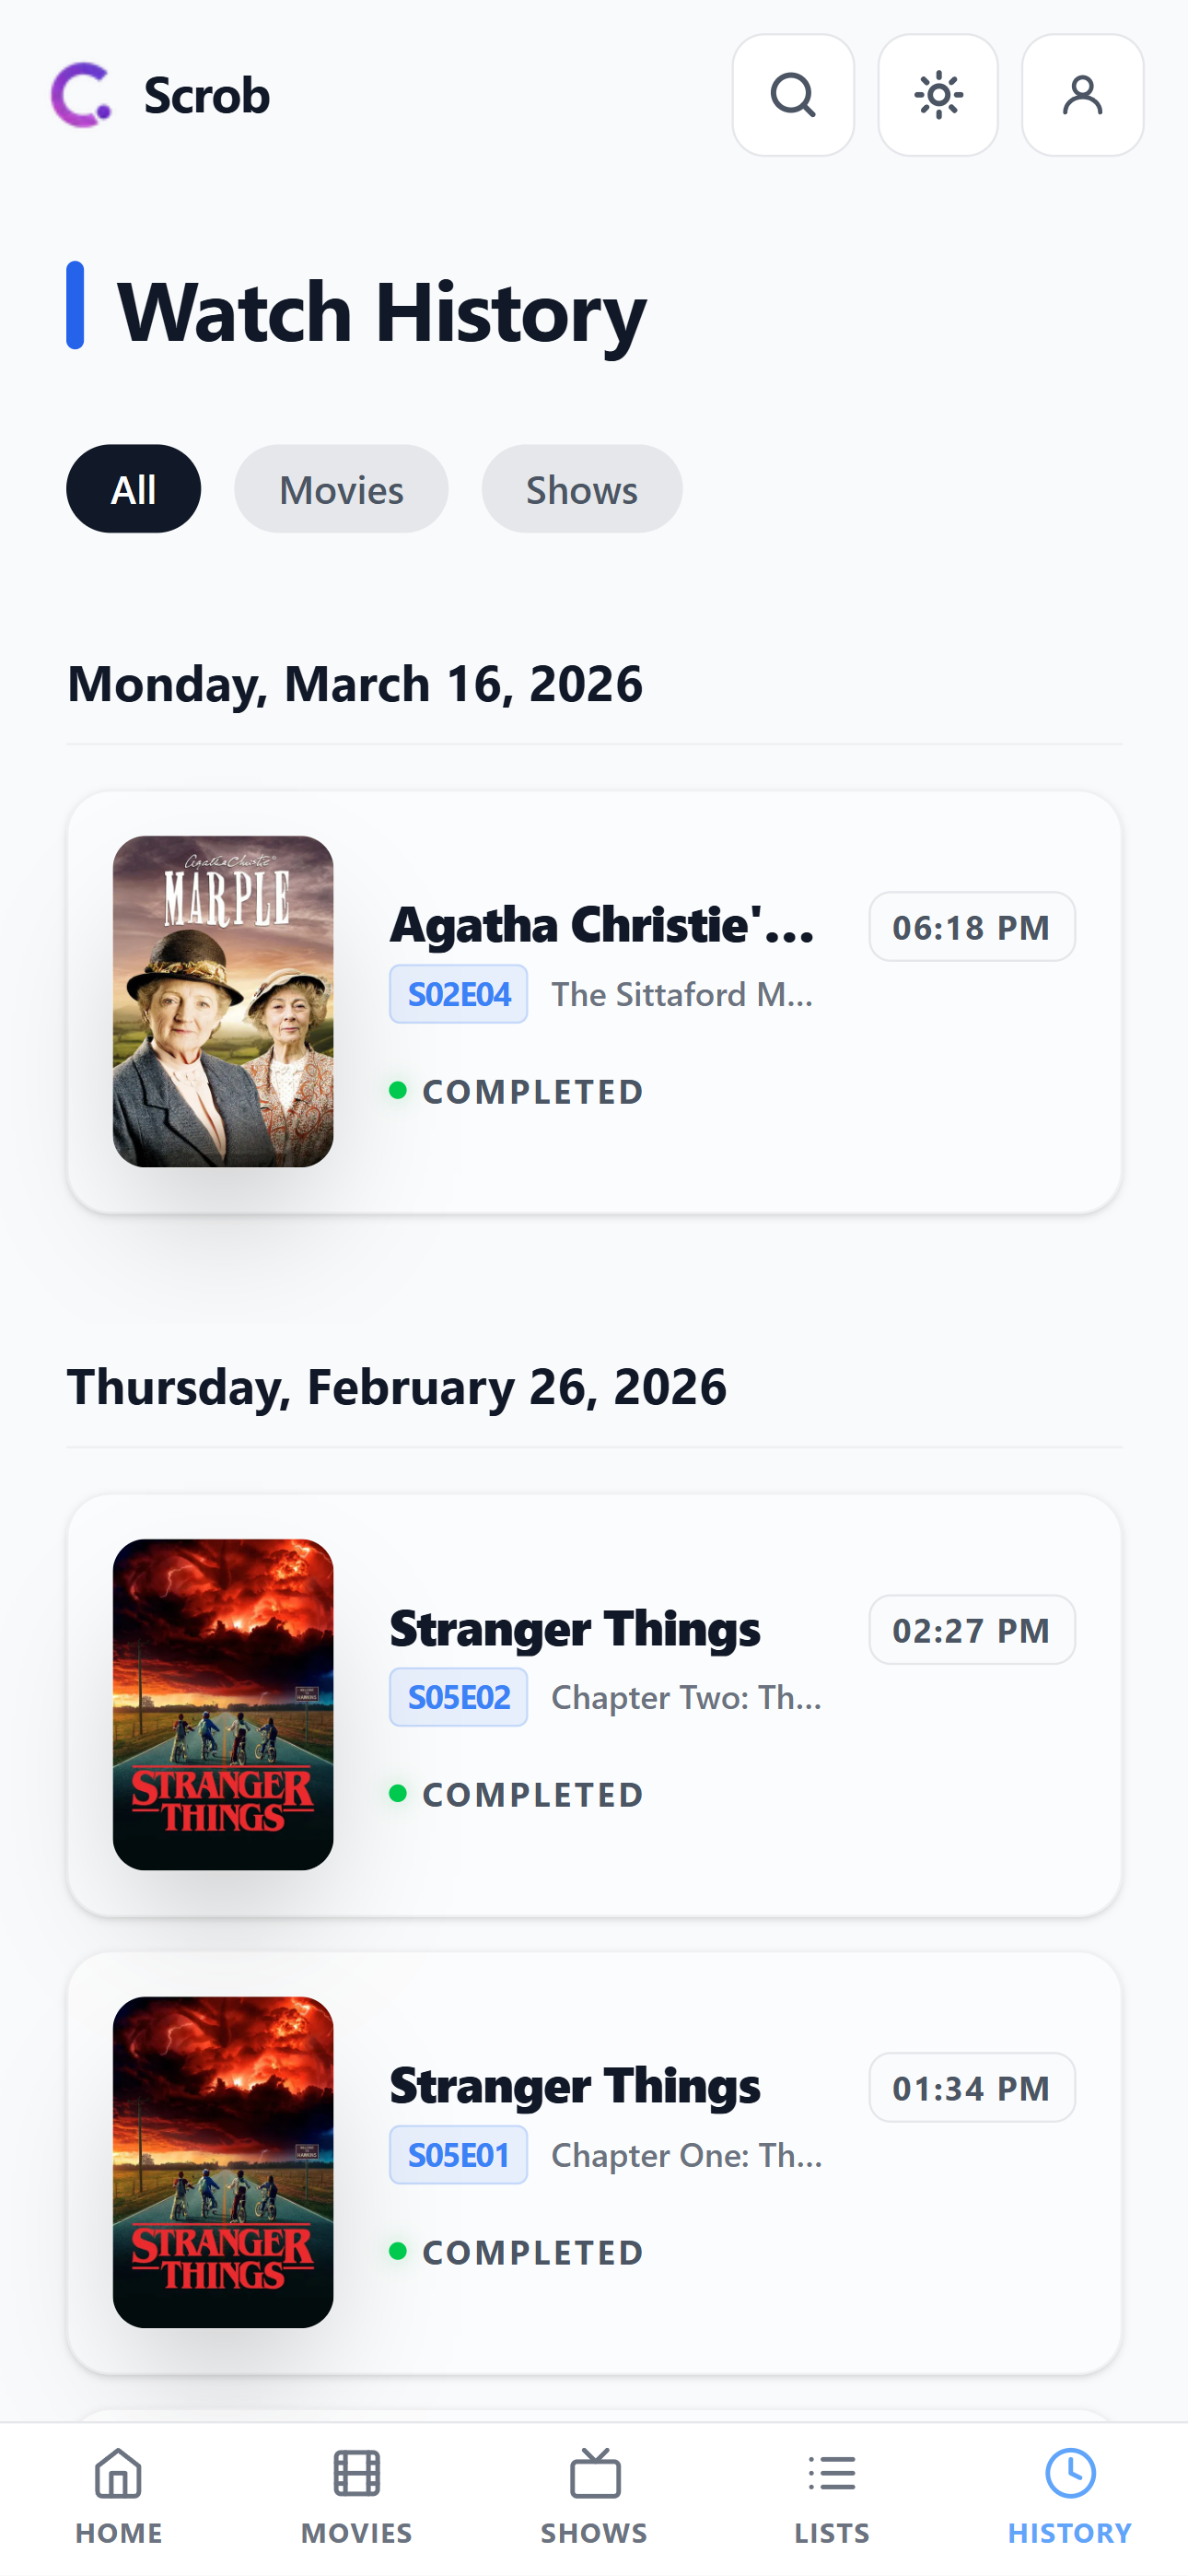
Task: Click the 01:34 PM timestamp badge
Action: coord(971,2088)
